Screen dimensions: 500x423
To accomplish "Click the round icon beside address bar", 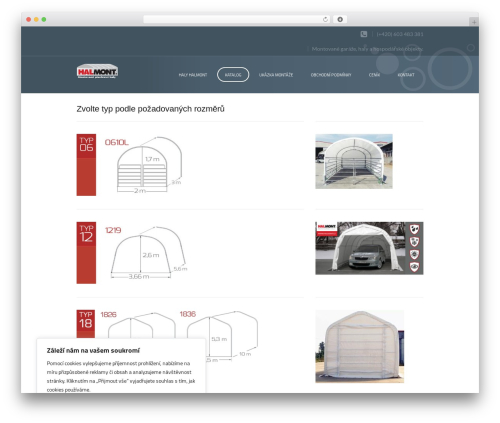I will (x=340, y=19).
